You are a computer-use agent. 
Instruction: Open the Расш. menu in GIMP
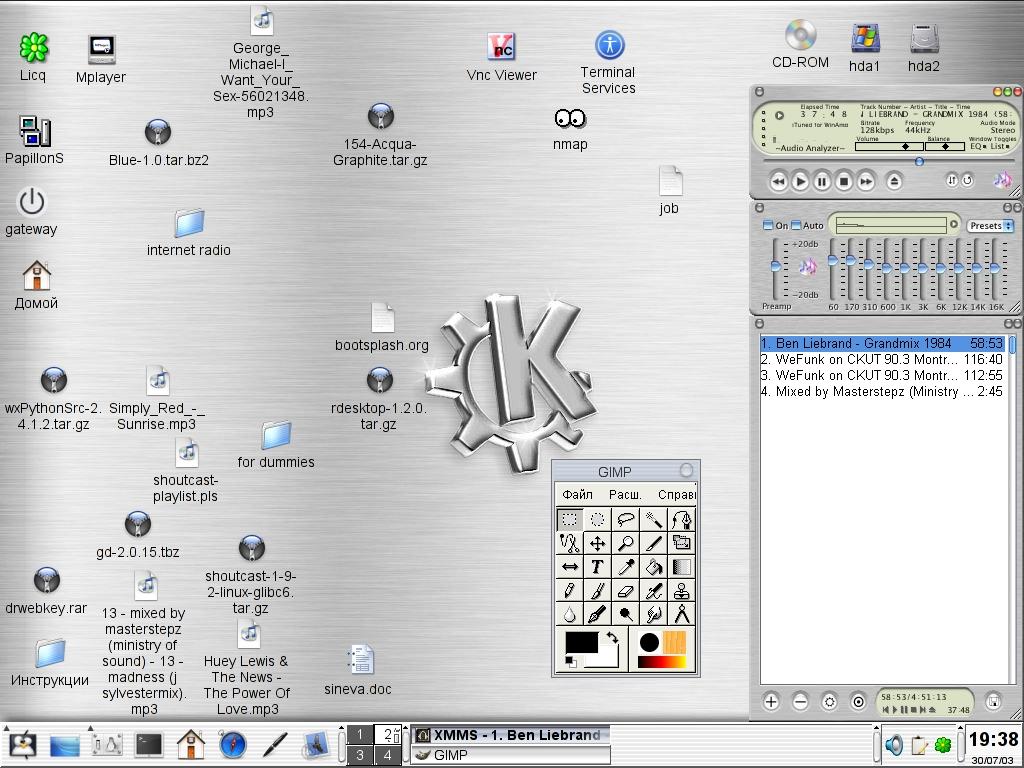625,494
